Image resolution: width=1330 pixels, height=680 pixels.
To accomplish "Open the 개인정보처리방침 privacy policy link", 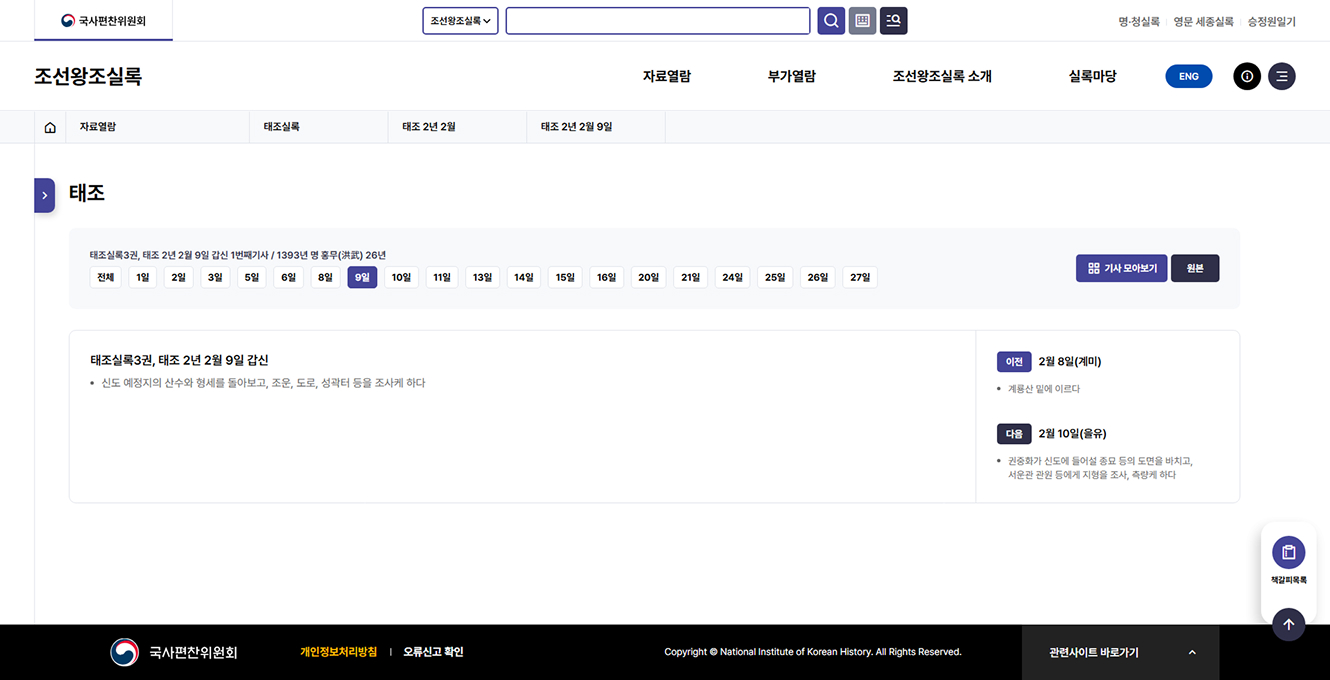I will [338, 651].
